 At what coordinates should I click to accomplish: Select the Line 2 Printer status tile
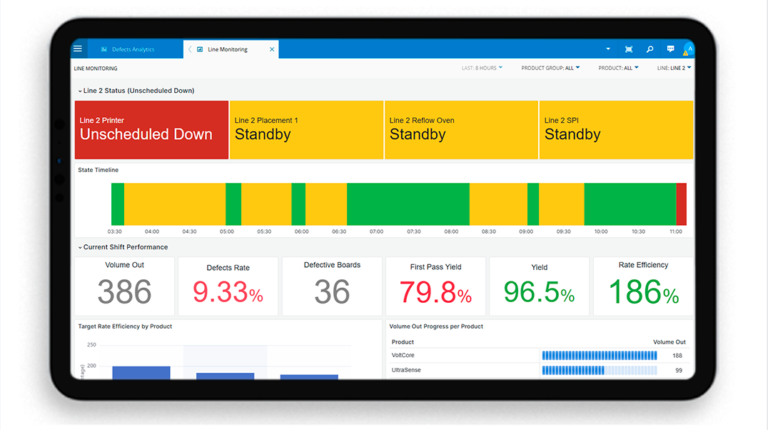tap(151, 129)
